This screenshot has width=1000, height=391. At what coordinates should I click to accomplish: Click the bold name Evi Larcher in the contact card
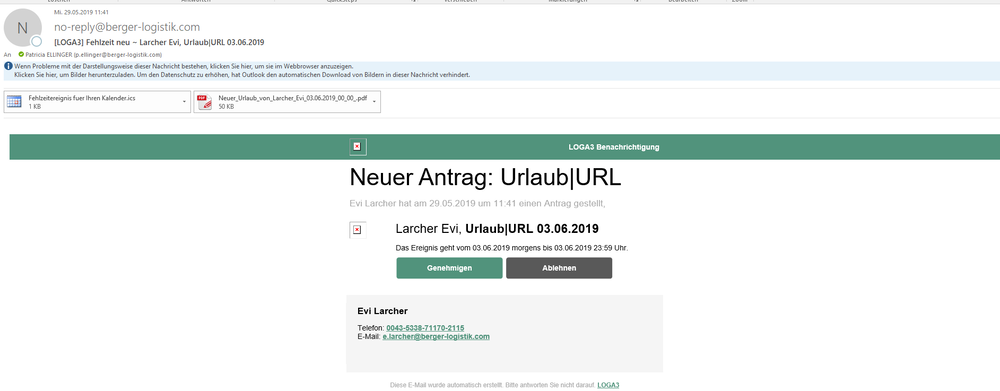click(383, 311)
